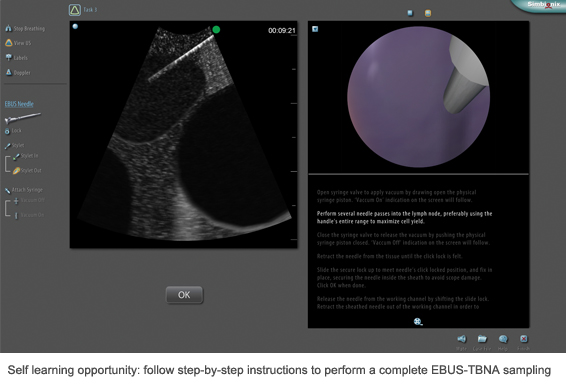Click the Task 3 triangle icon
Image resolution: width=566 pixels, height=385 pixels.
(x=75, y=10)
